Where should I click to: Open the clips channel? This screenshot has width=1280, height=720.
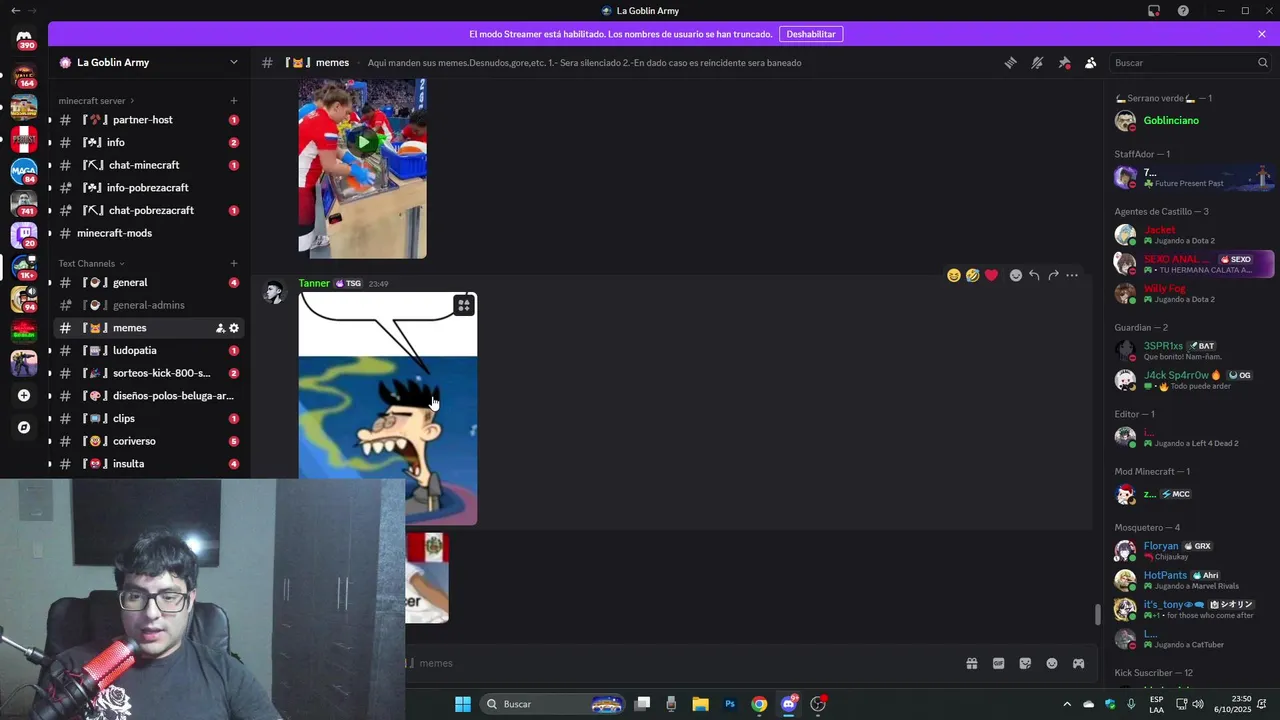[148, 419]
